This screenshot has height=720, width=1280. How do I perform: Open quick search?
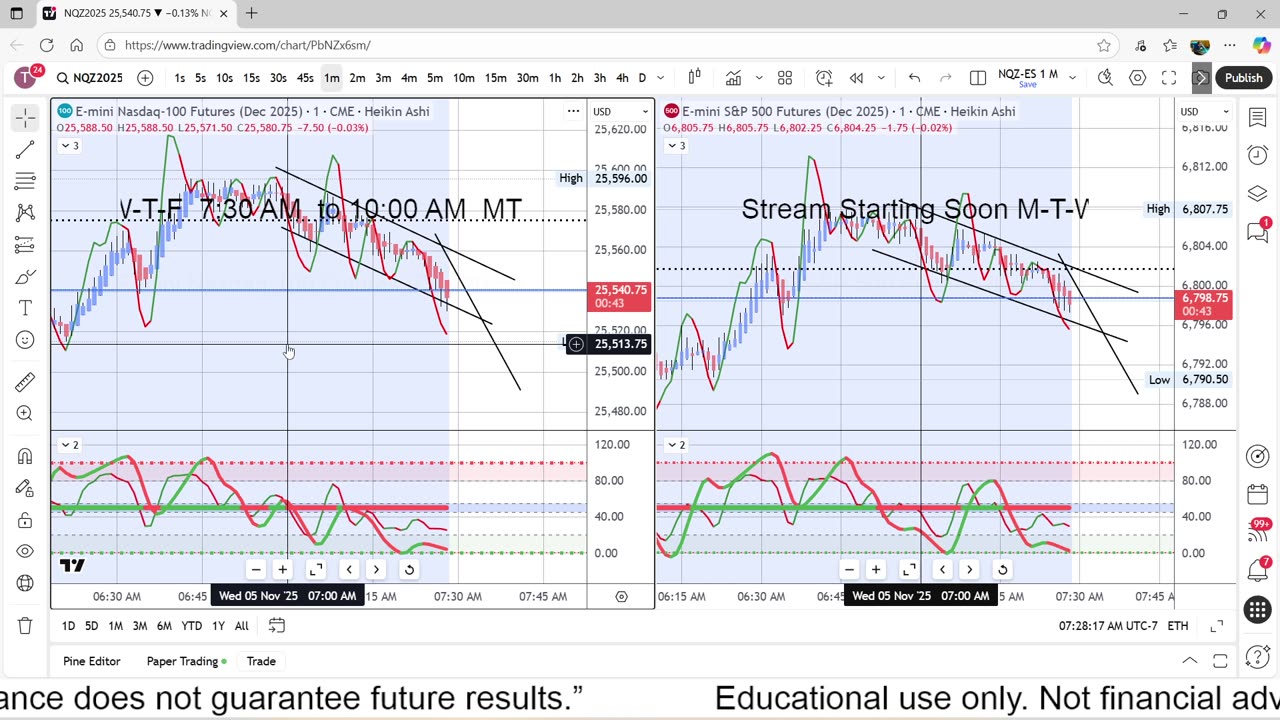click(x=1105, y=78)
